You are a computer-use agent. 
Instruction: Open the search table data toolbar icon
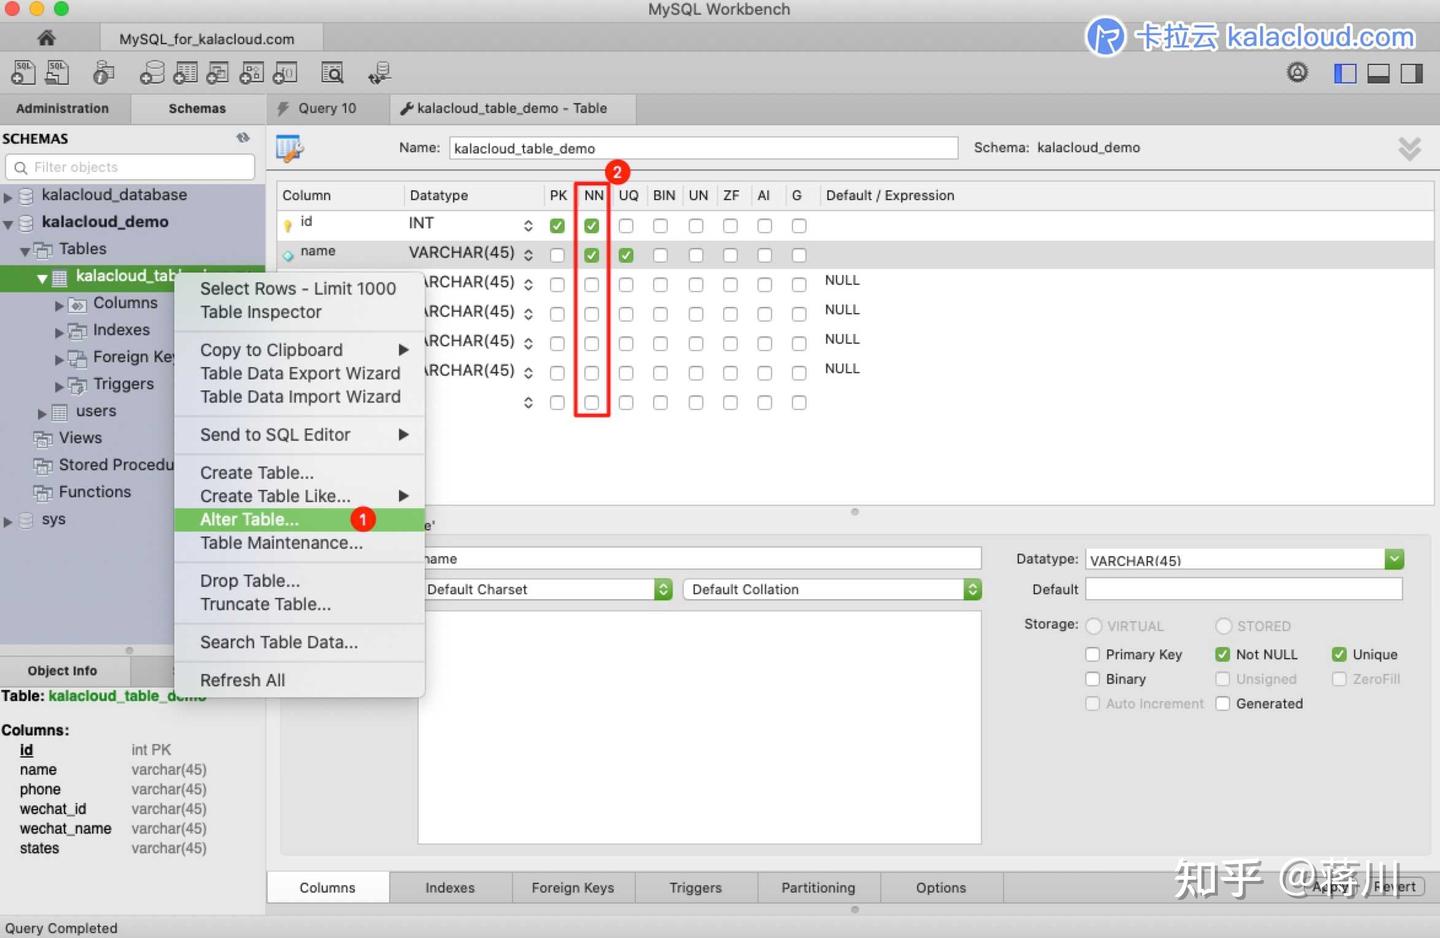(x=332, y=72)
